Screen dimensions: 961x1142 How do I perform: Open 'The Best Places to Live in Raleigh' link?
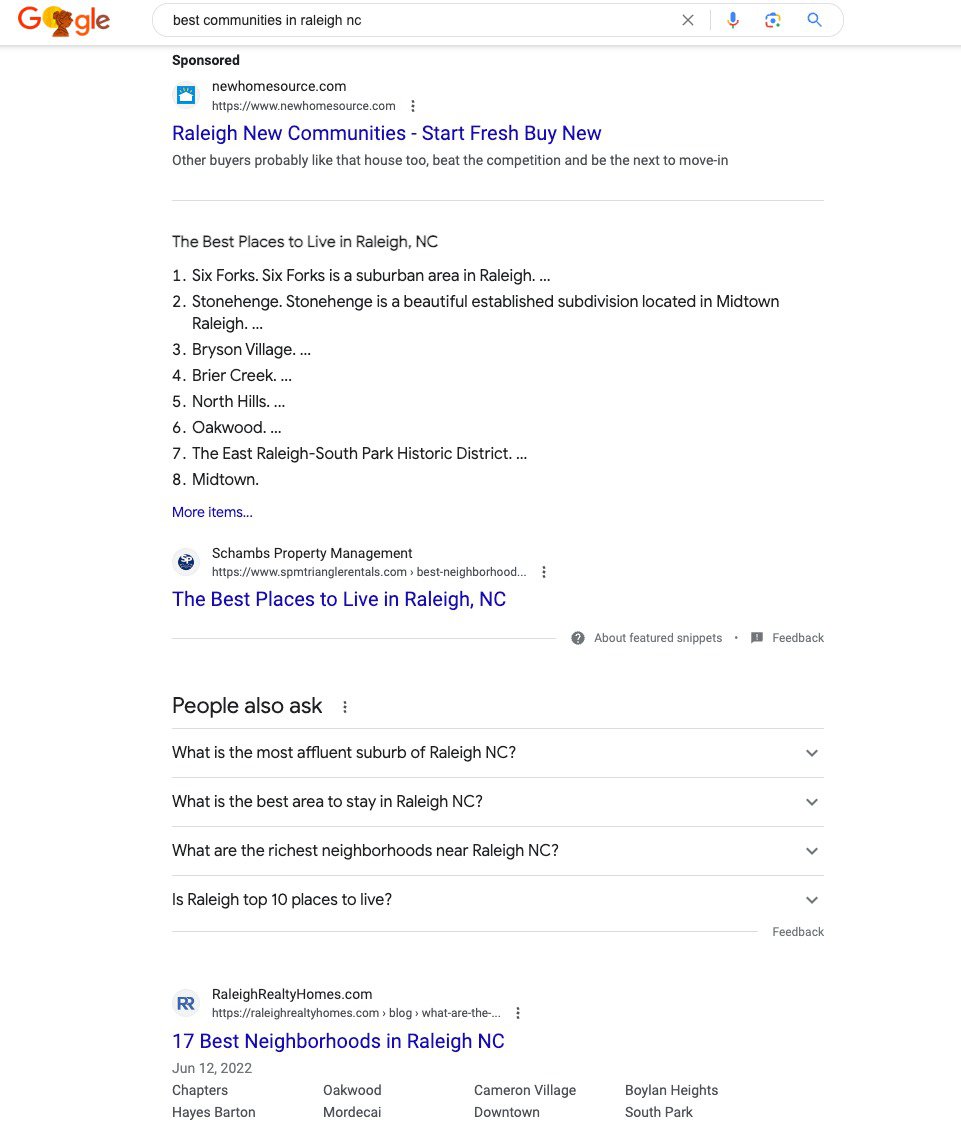pyautogui.click(x=339, y=599)
